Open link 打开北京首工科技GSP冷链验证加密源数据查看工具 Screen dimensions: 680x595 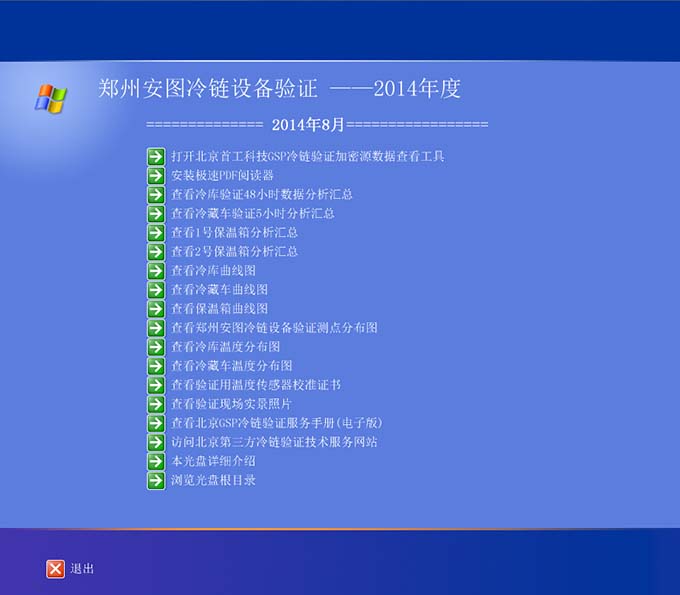[x=307, y=157]
